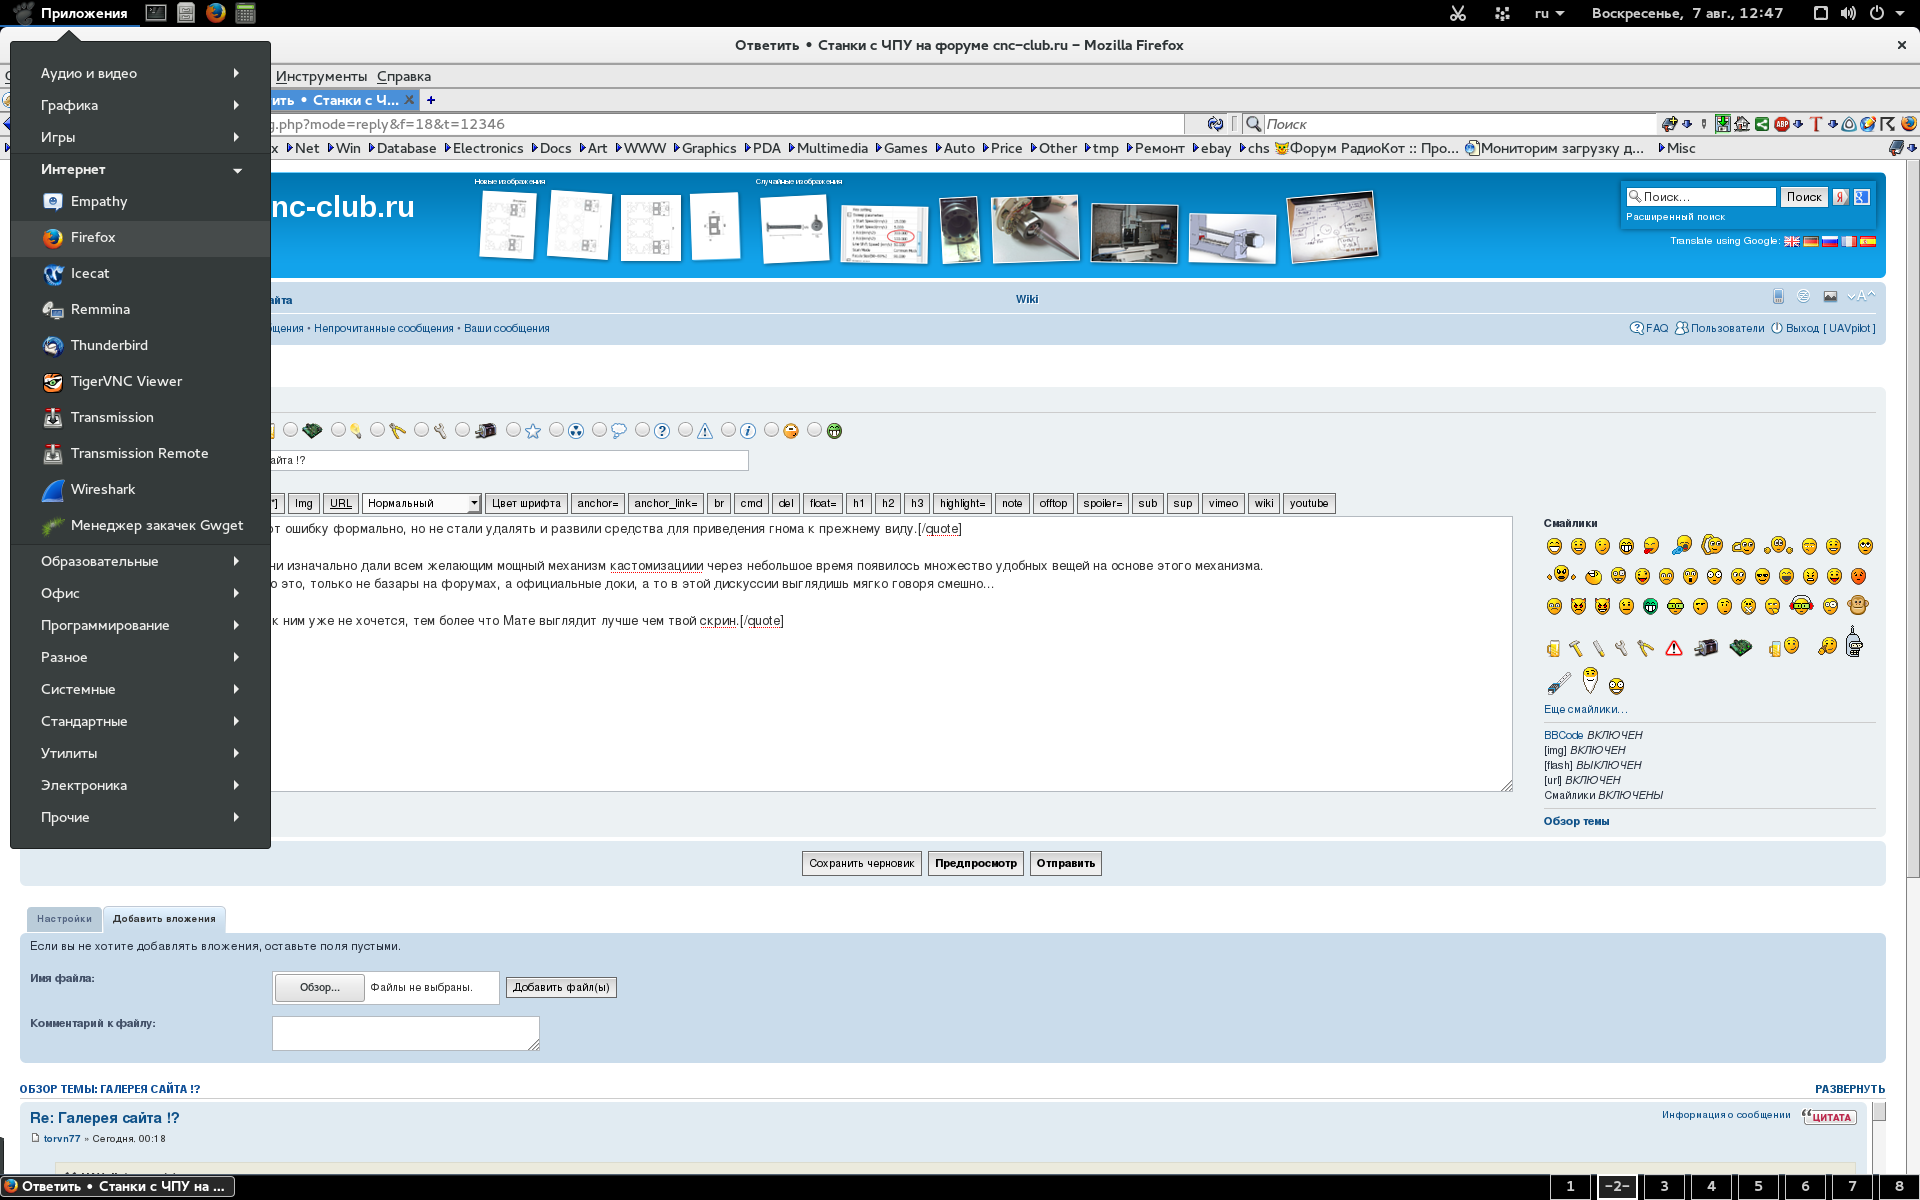The height and width of the screenshot is (1200, 1920).
Task: Click the Firefox launcher in top panel
Action: click(215, 13)
